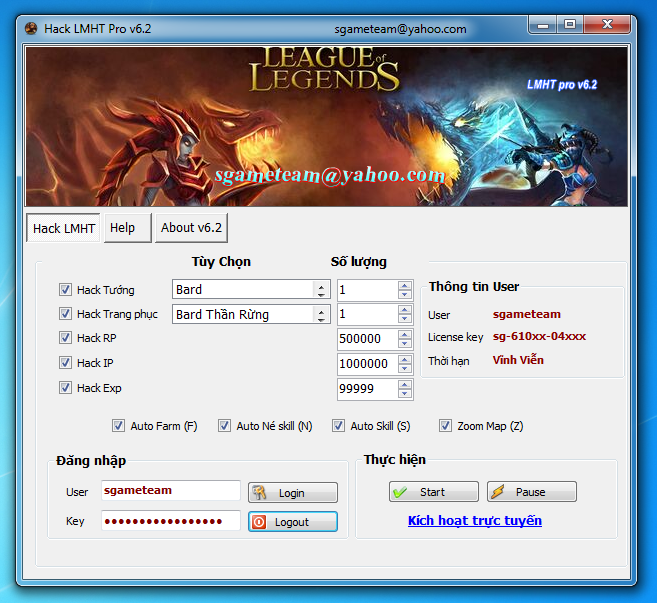Click the License key value sg-610xx-04xxx
657x603 pixels.
(539, 336)
